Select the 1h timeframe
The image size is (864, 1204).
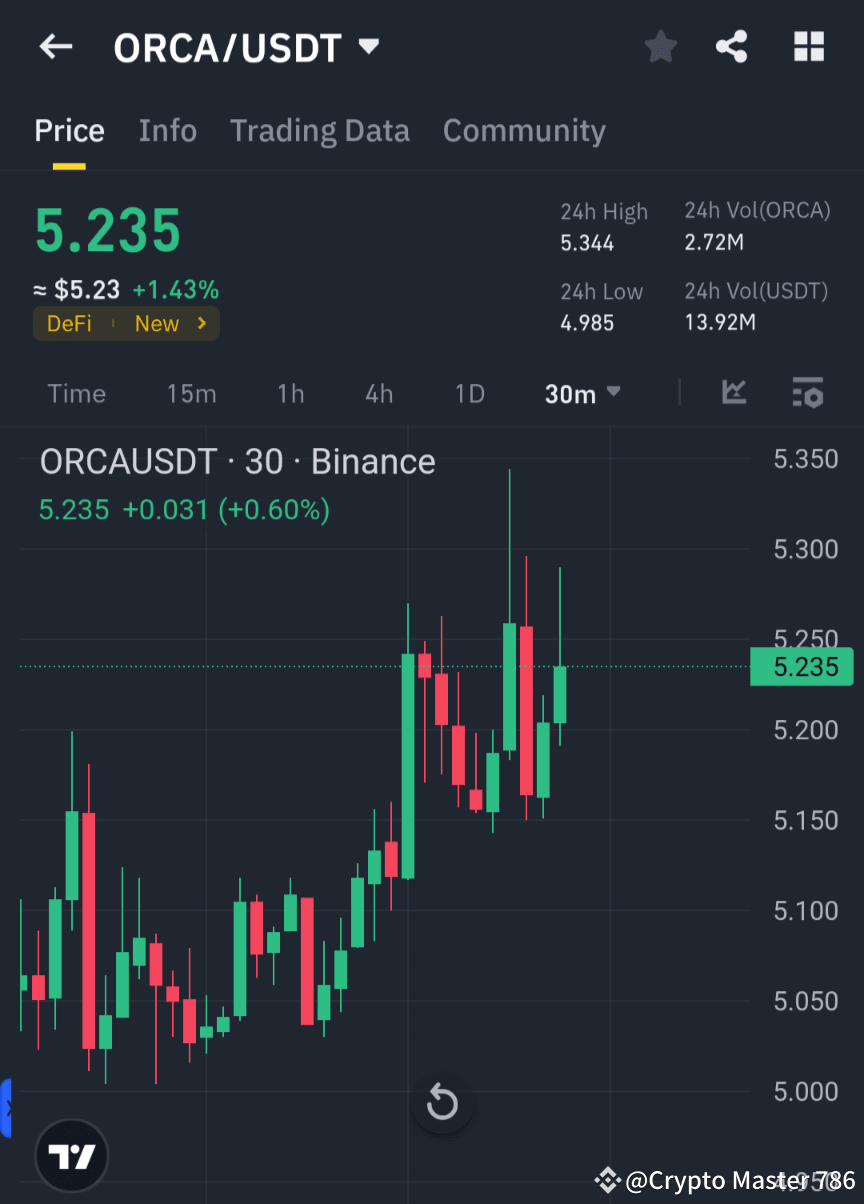click(290, 393)
